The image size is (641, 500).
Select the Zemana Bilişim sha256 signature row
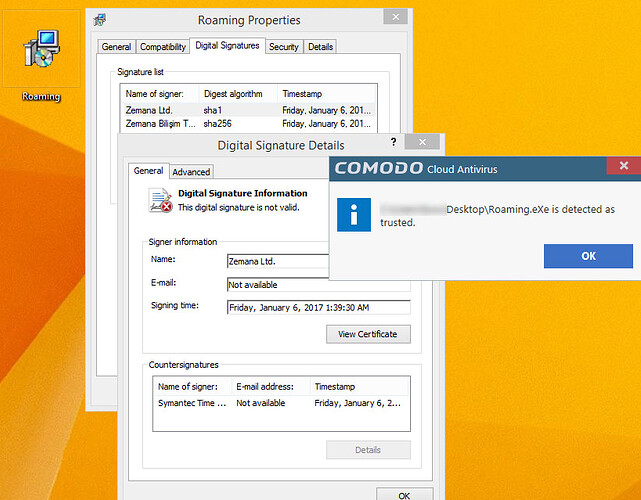(249, 123)
